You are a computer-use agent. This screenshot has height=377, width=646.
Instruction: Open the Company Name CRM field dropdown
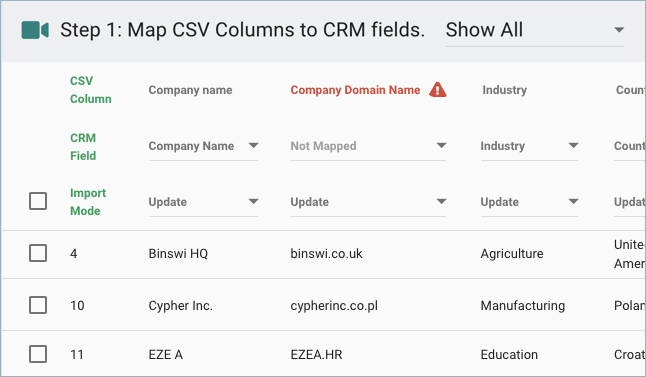click(x=204, y=146)
